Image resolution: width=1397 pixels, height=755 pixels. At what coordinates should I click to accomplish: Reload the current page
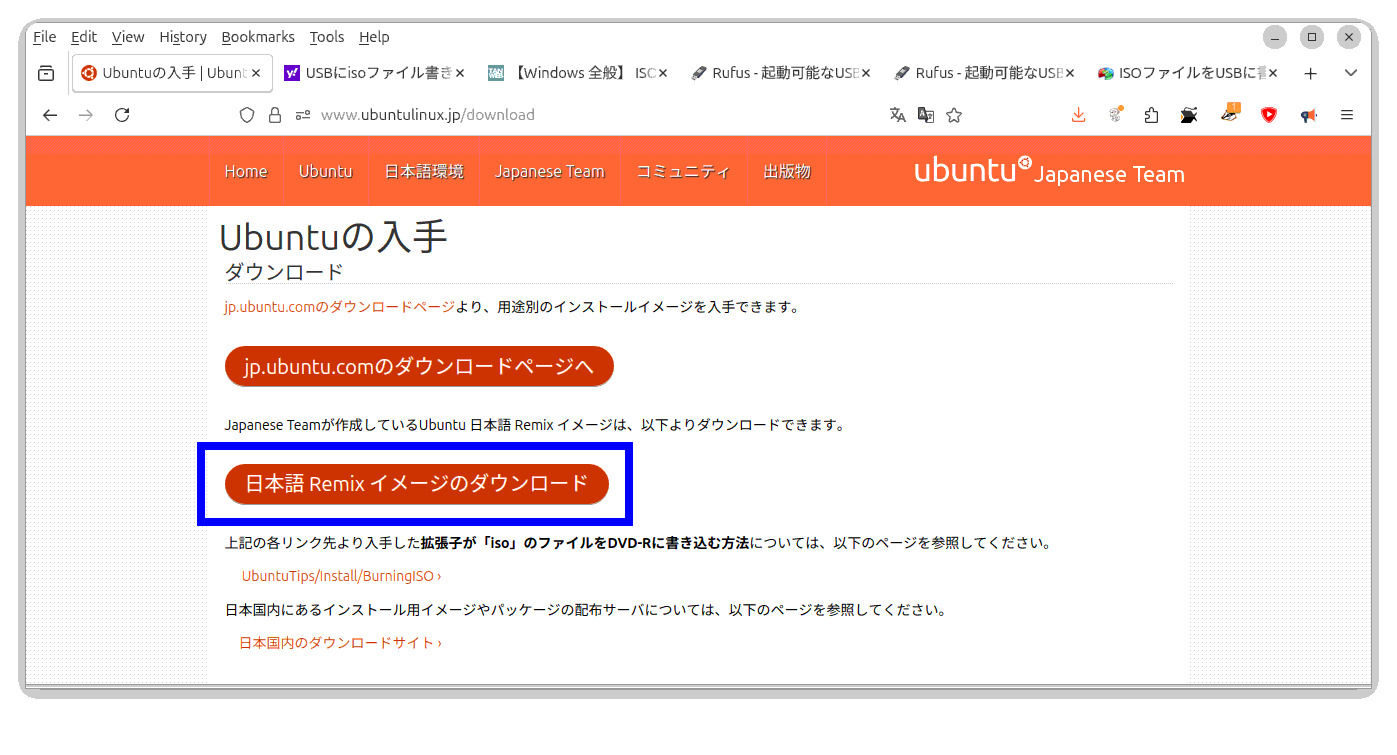coord(122,115)
